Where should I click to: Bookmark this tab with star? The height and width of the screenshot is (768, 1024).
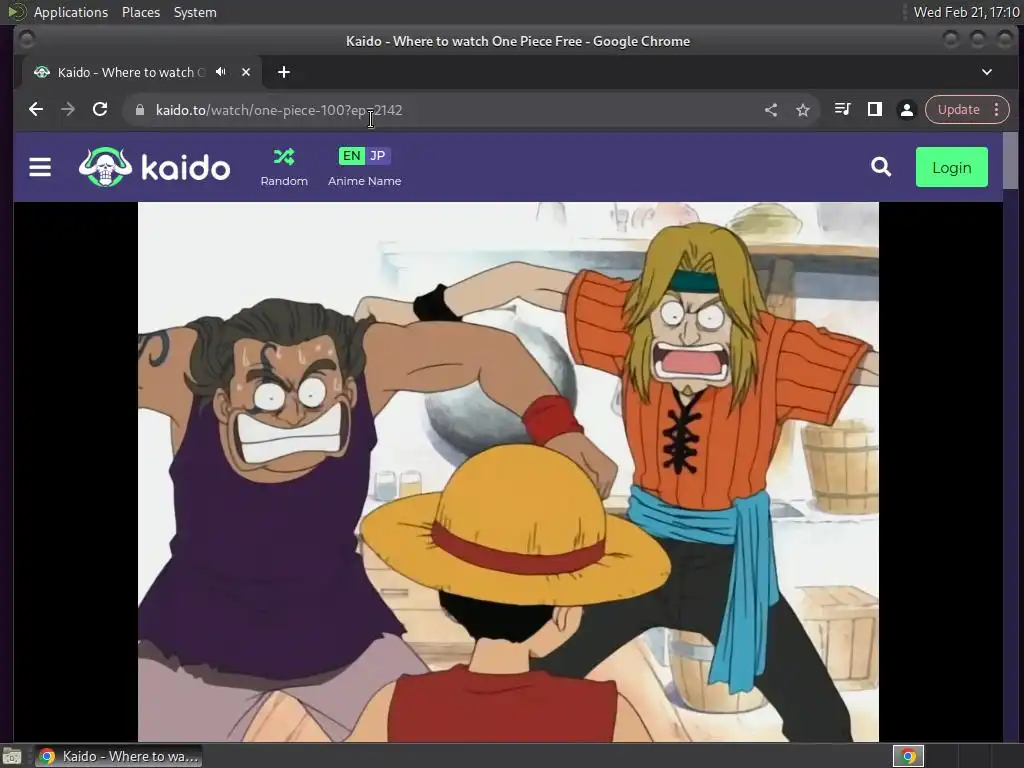[803, 110]
